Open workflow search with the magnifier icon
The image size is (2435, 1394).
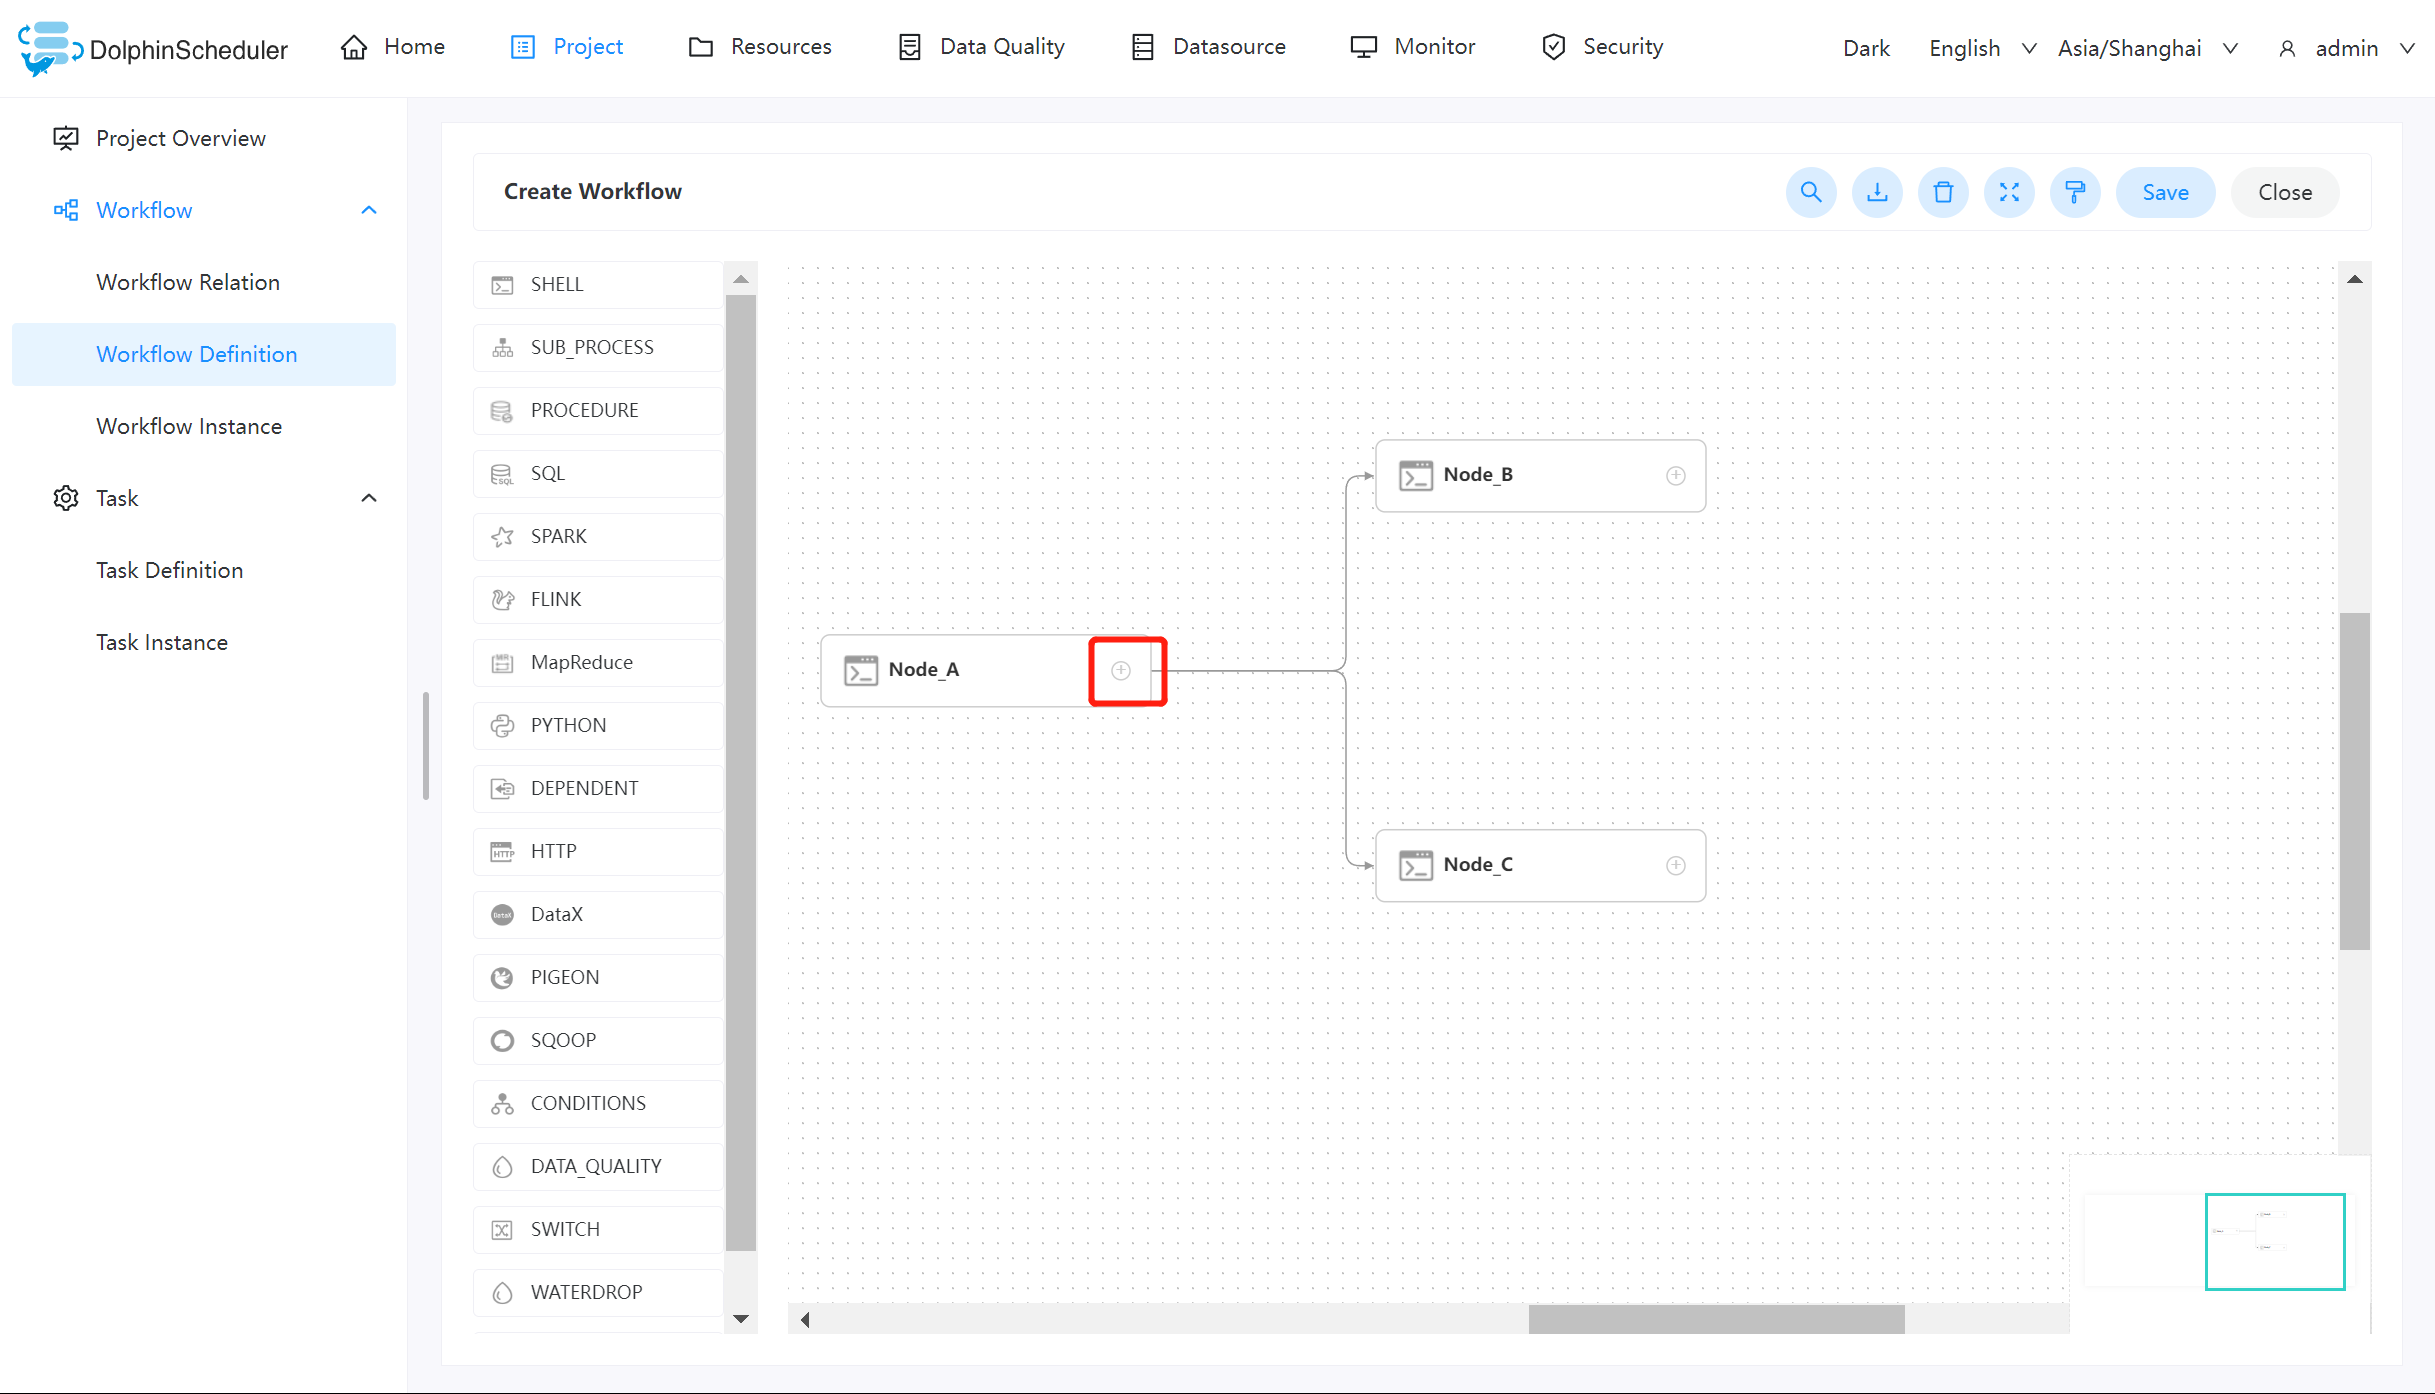point(1811,192)
